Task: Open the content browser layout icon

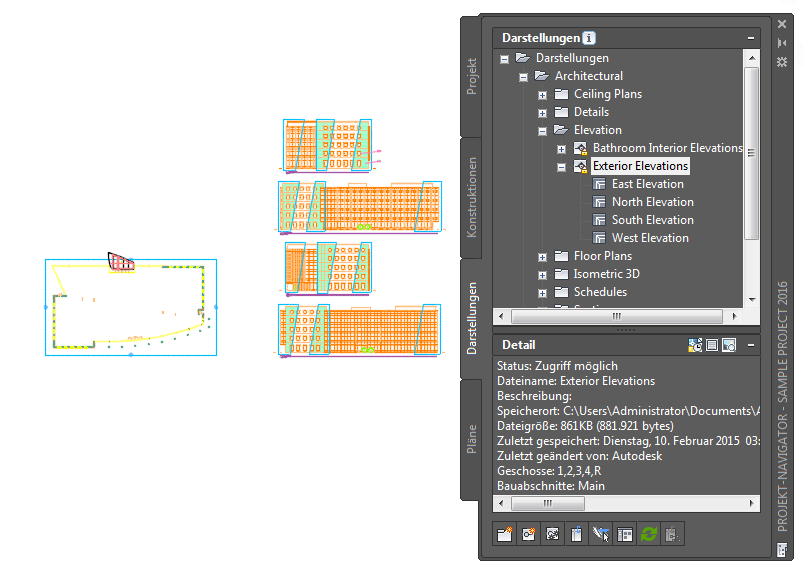Action: [x=625, y=534]
